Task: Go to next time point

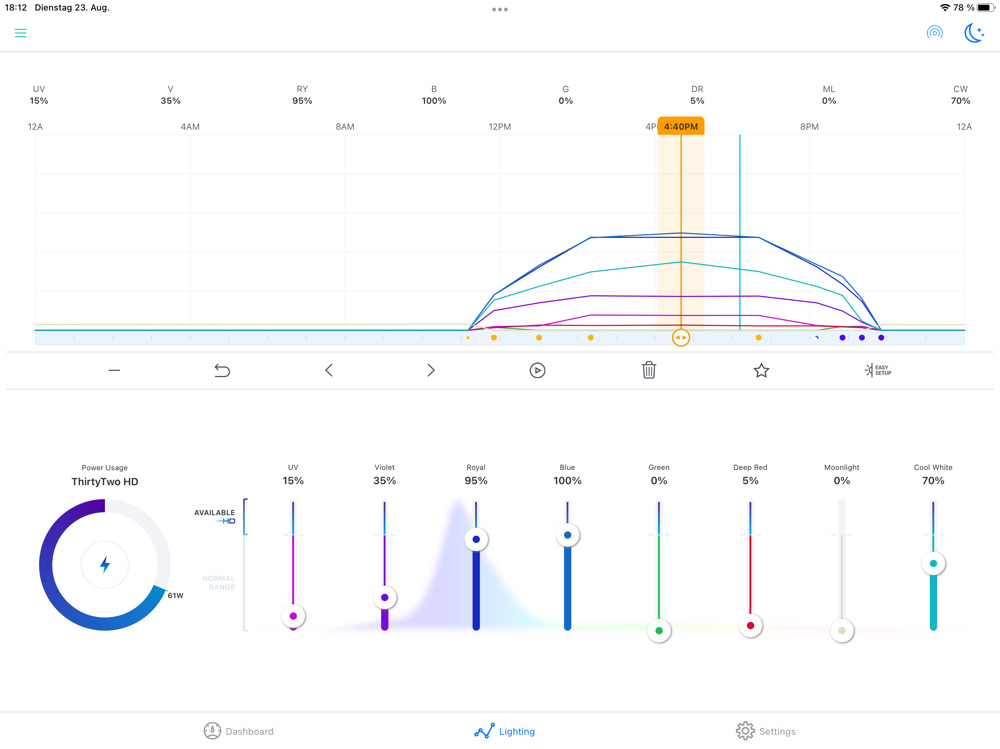Action: tap(431, 370)
